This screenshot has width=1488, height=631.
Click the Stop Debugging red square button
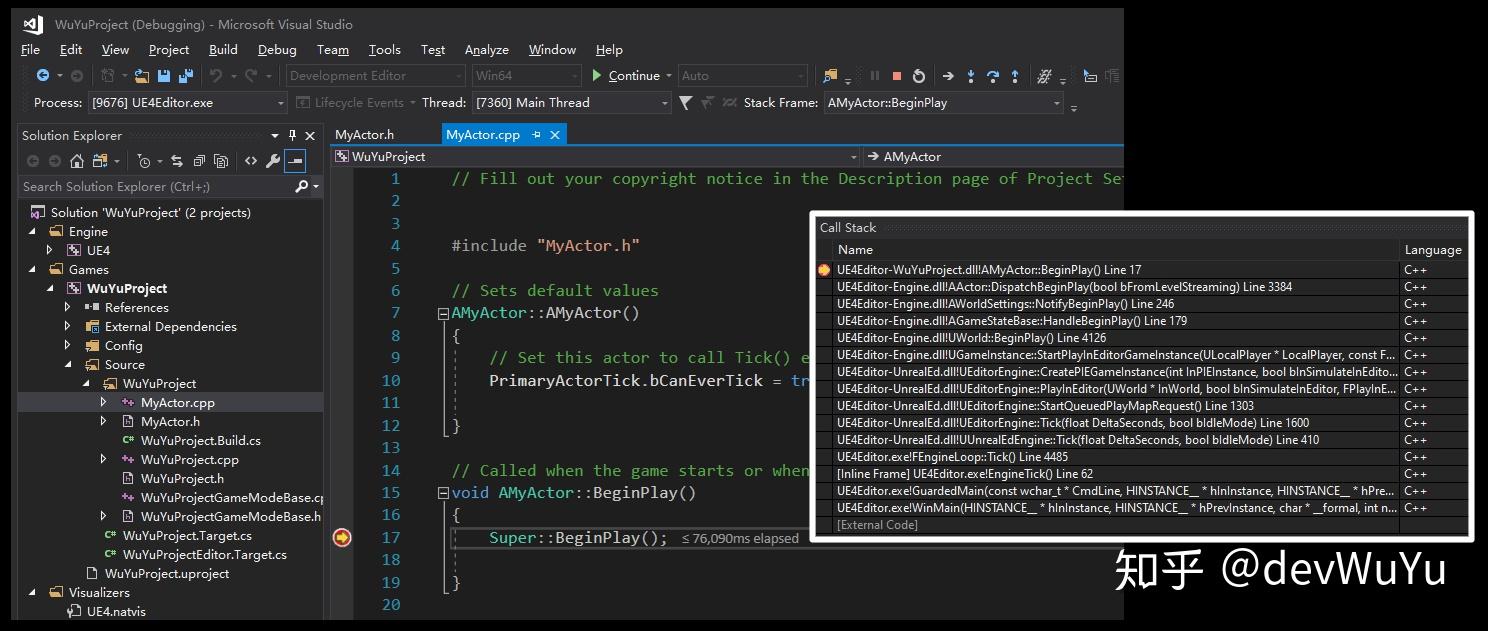click(897, 76)
